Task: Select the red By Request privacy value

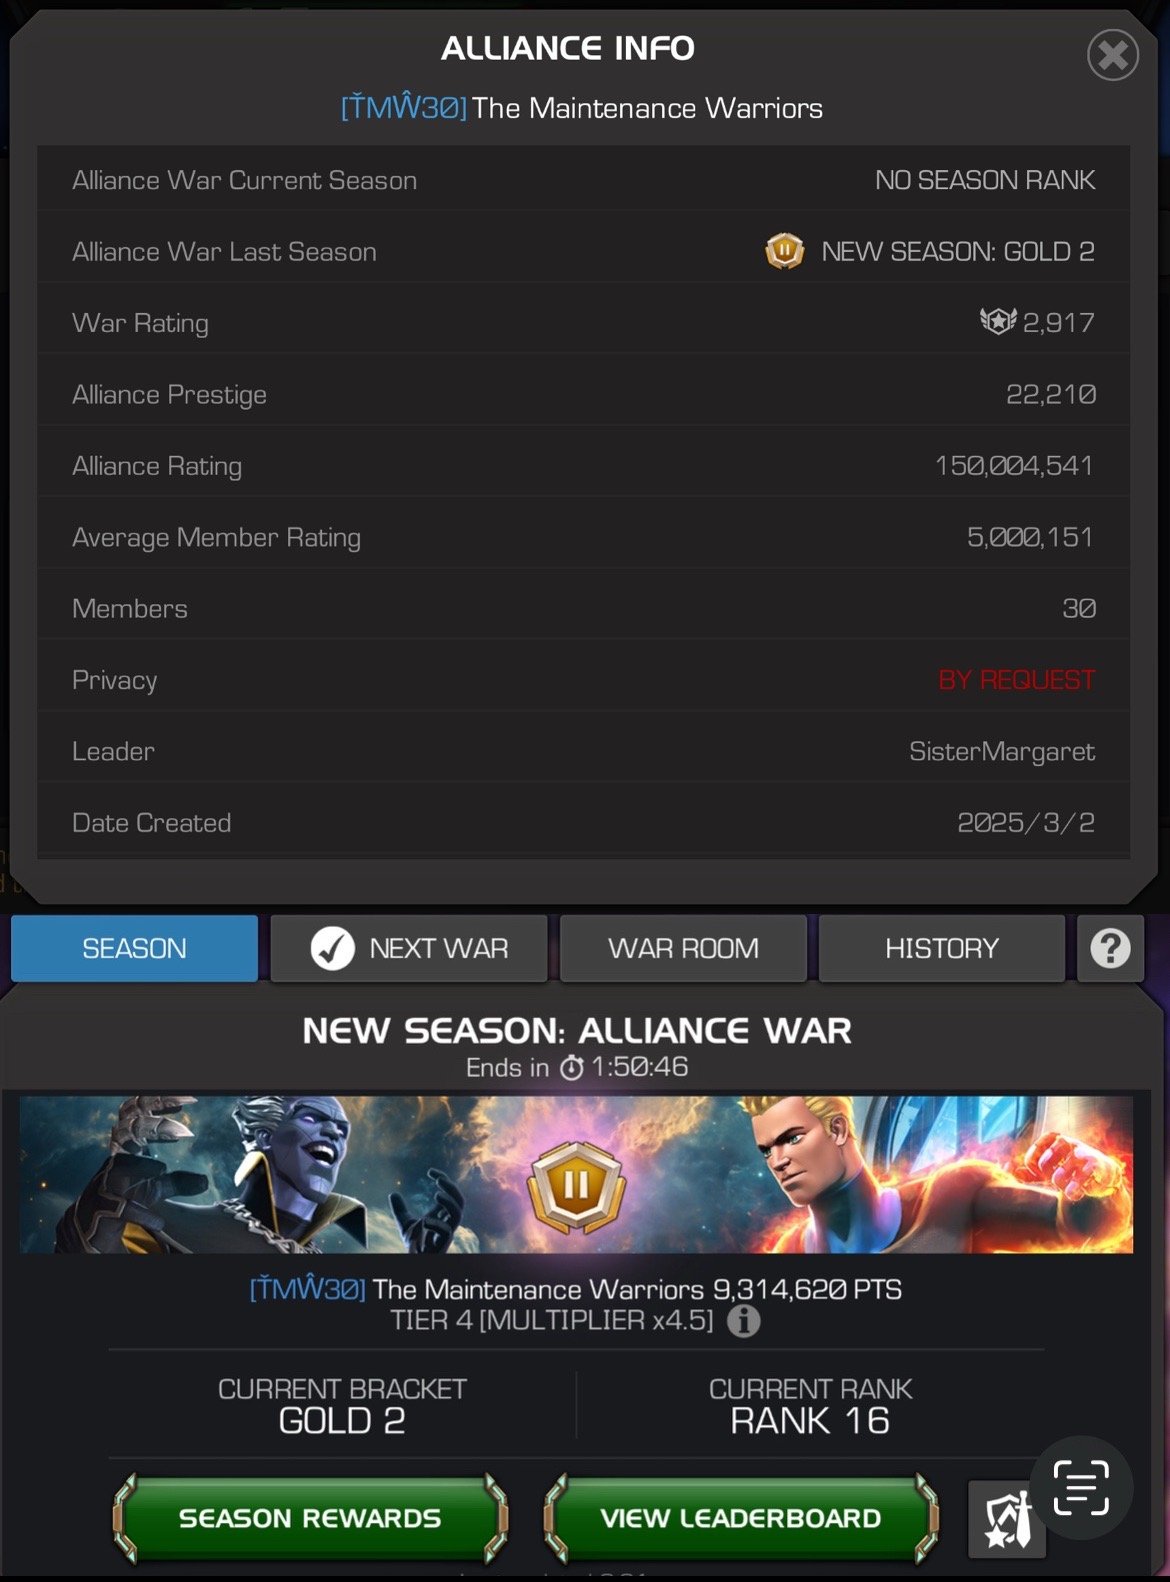Action: 1017,680
